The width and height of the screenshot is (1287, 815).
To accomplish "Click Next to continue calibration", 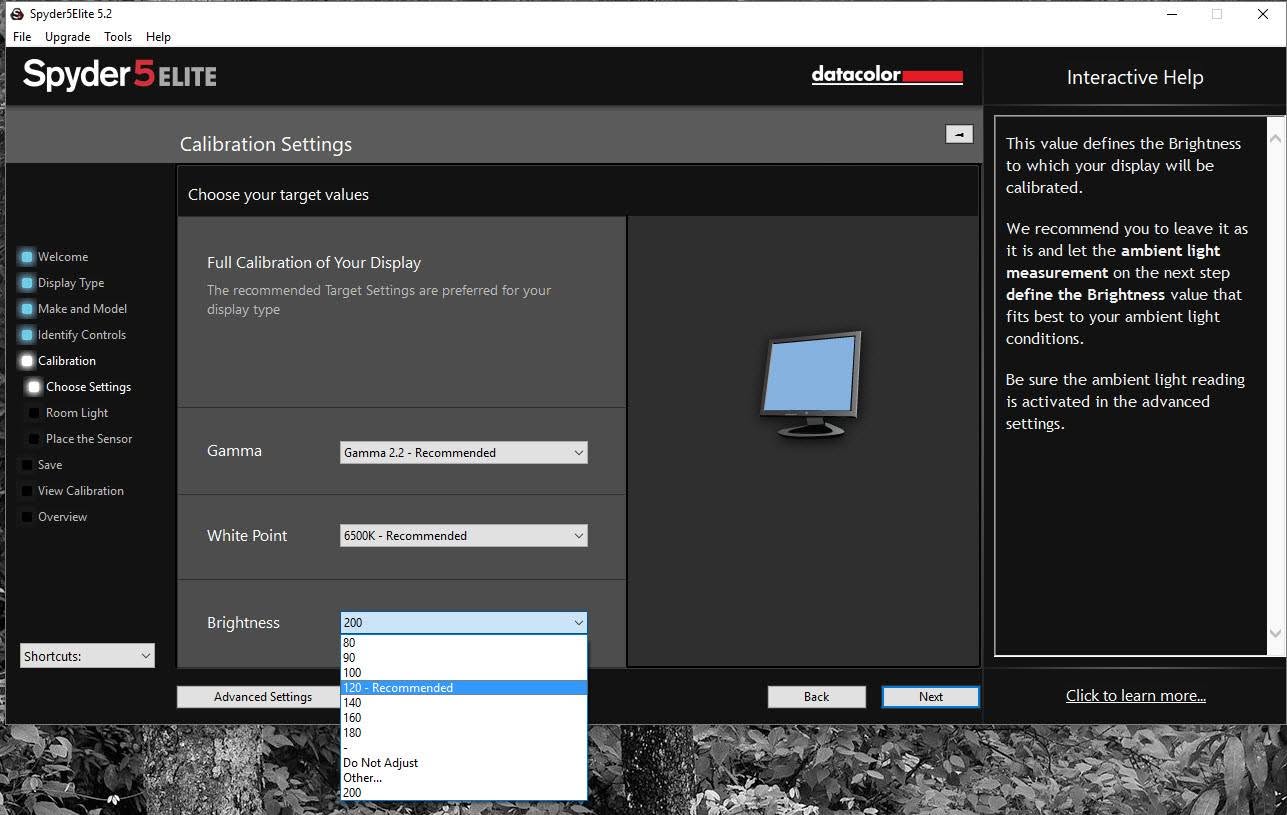I will point(931,697).
